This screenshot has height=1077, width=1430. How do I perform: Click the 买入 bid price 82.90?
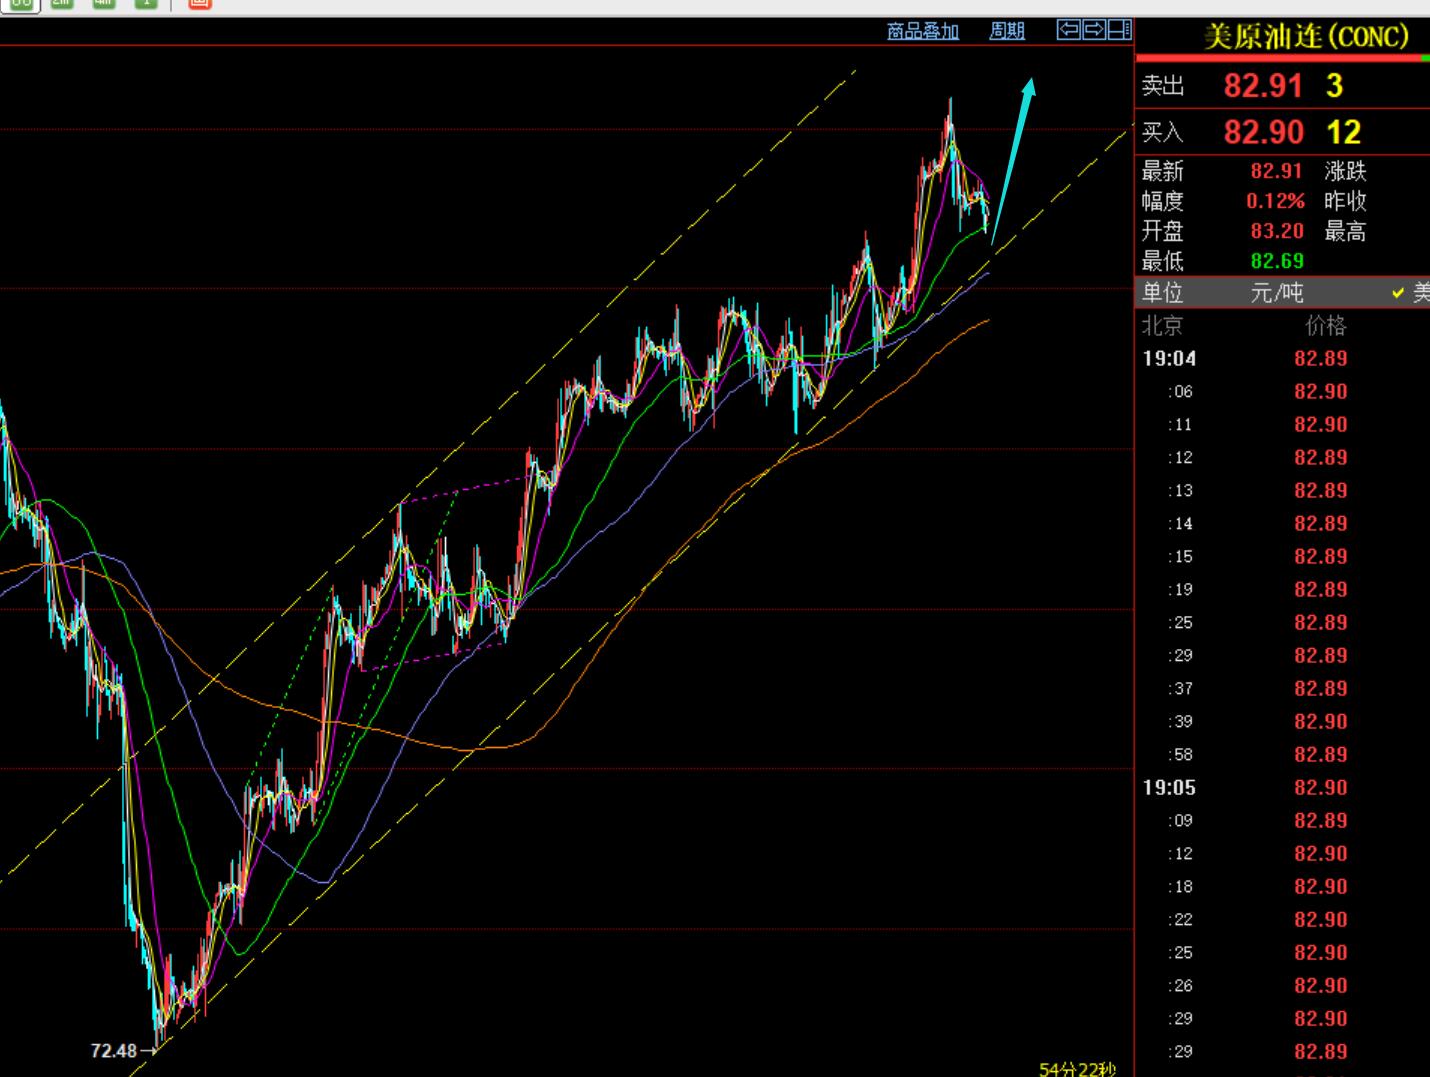coord(1264,132)
